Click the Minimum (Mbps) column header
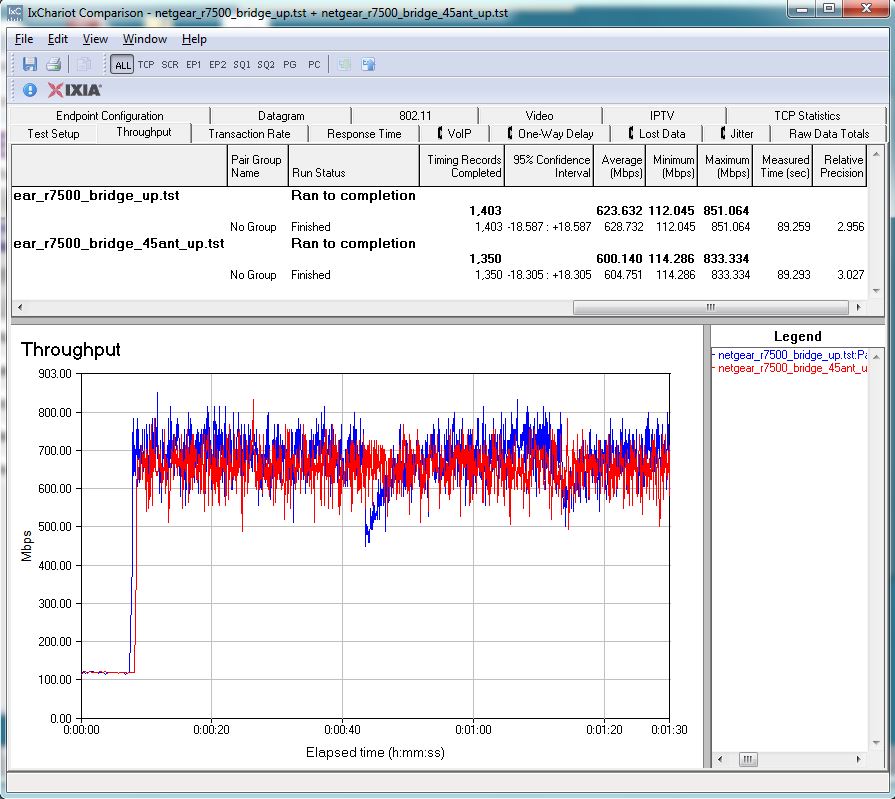Image resolution: width=895 pixels, height=799 pixels. [672, 166]
